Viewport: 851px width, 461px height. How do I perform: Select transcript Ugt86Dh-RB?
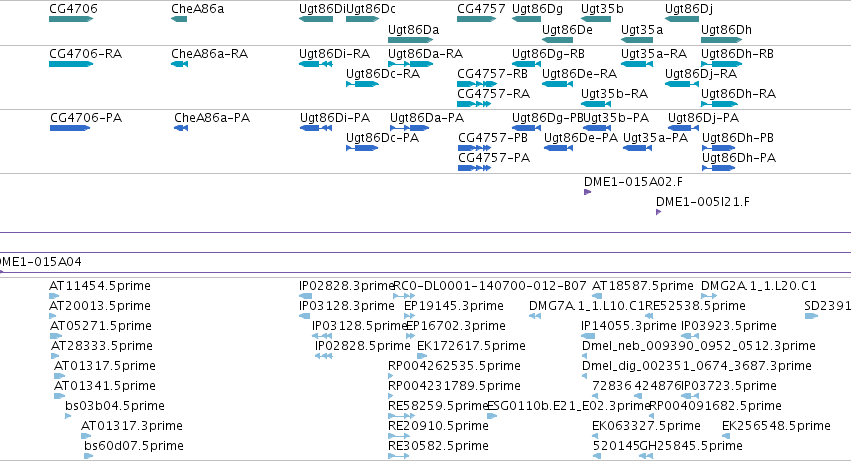tap(721, 64)
